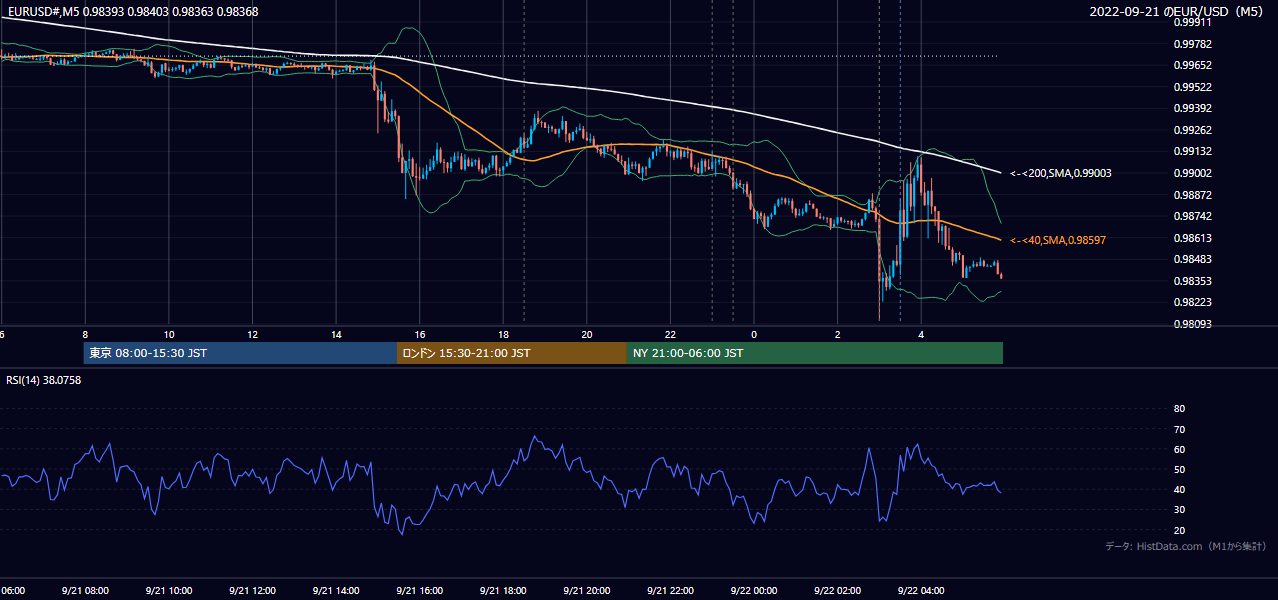1278x600 pixels.
Task: Click the HistData.com data source credit
Action: click(x=1185, y=546)
